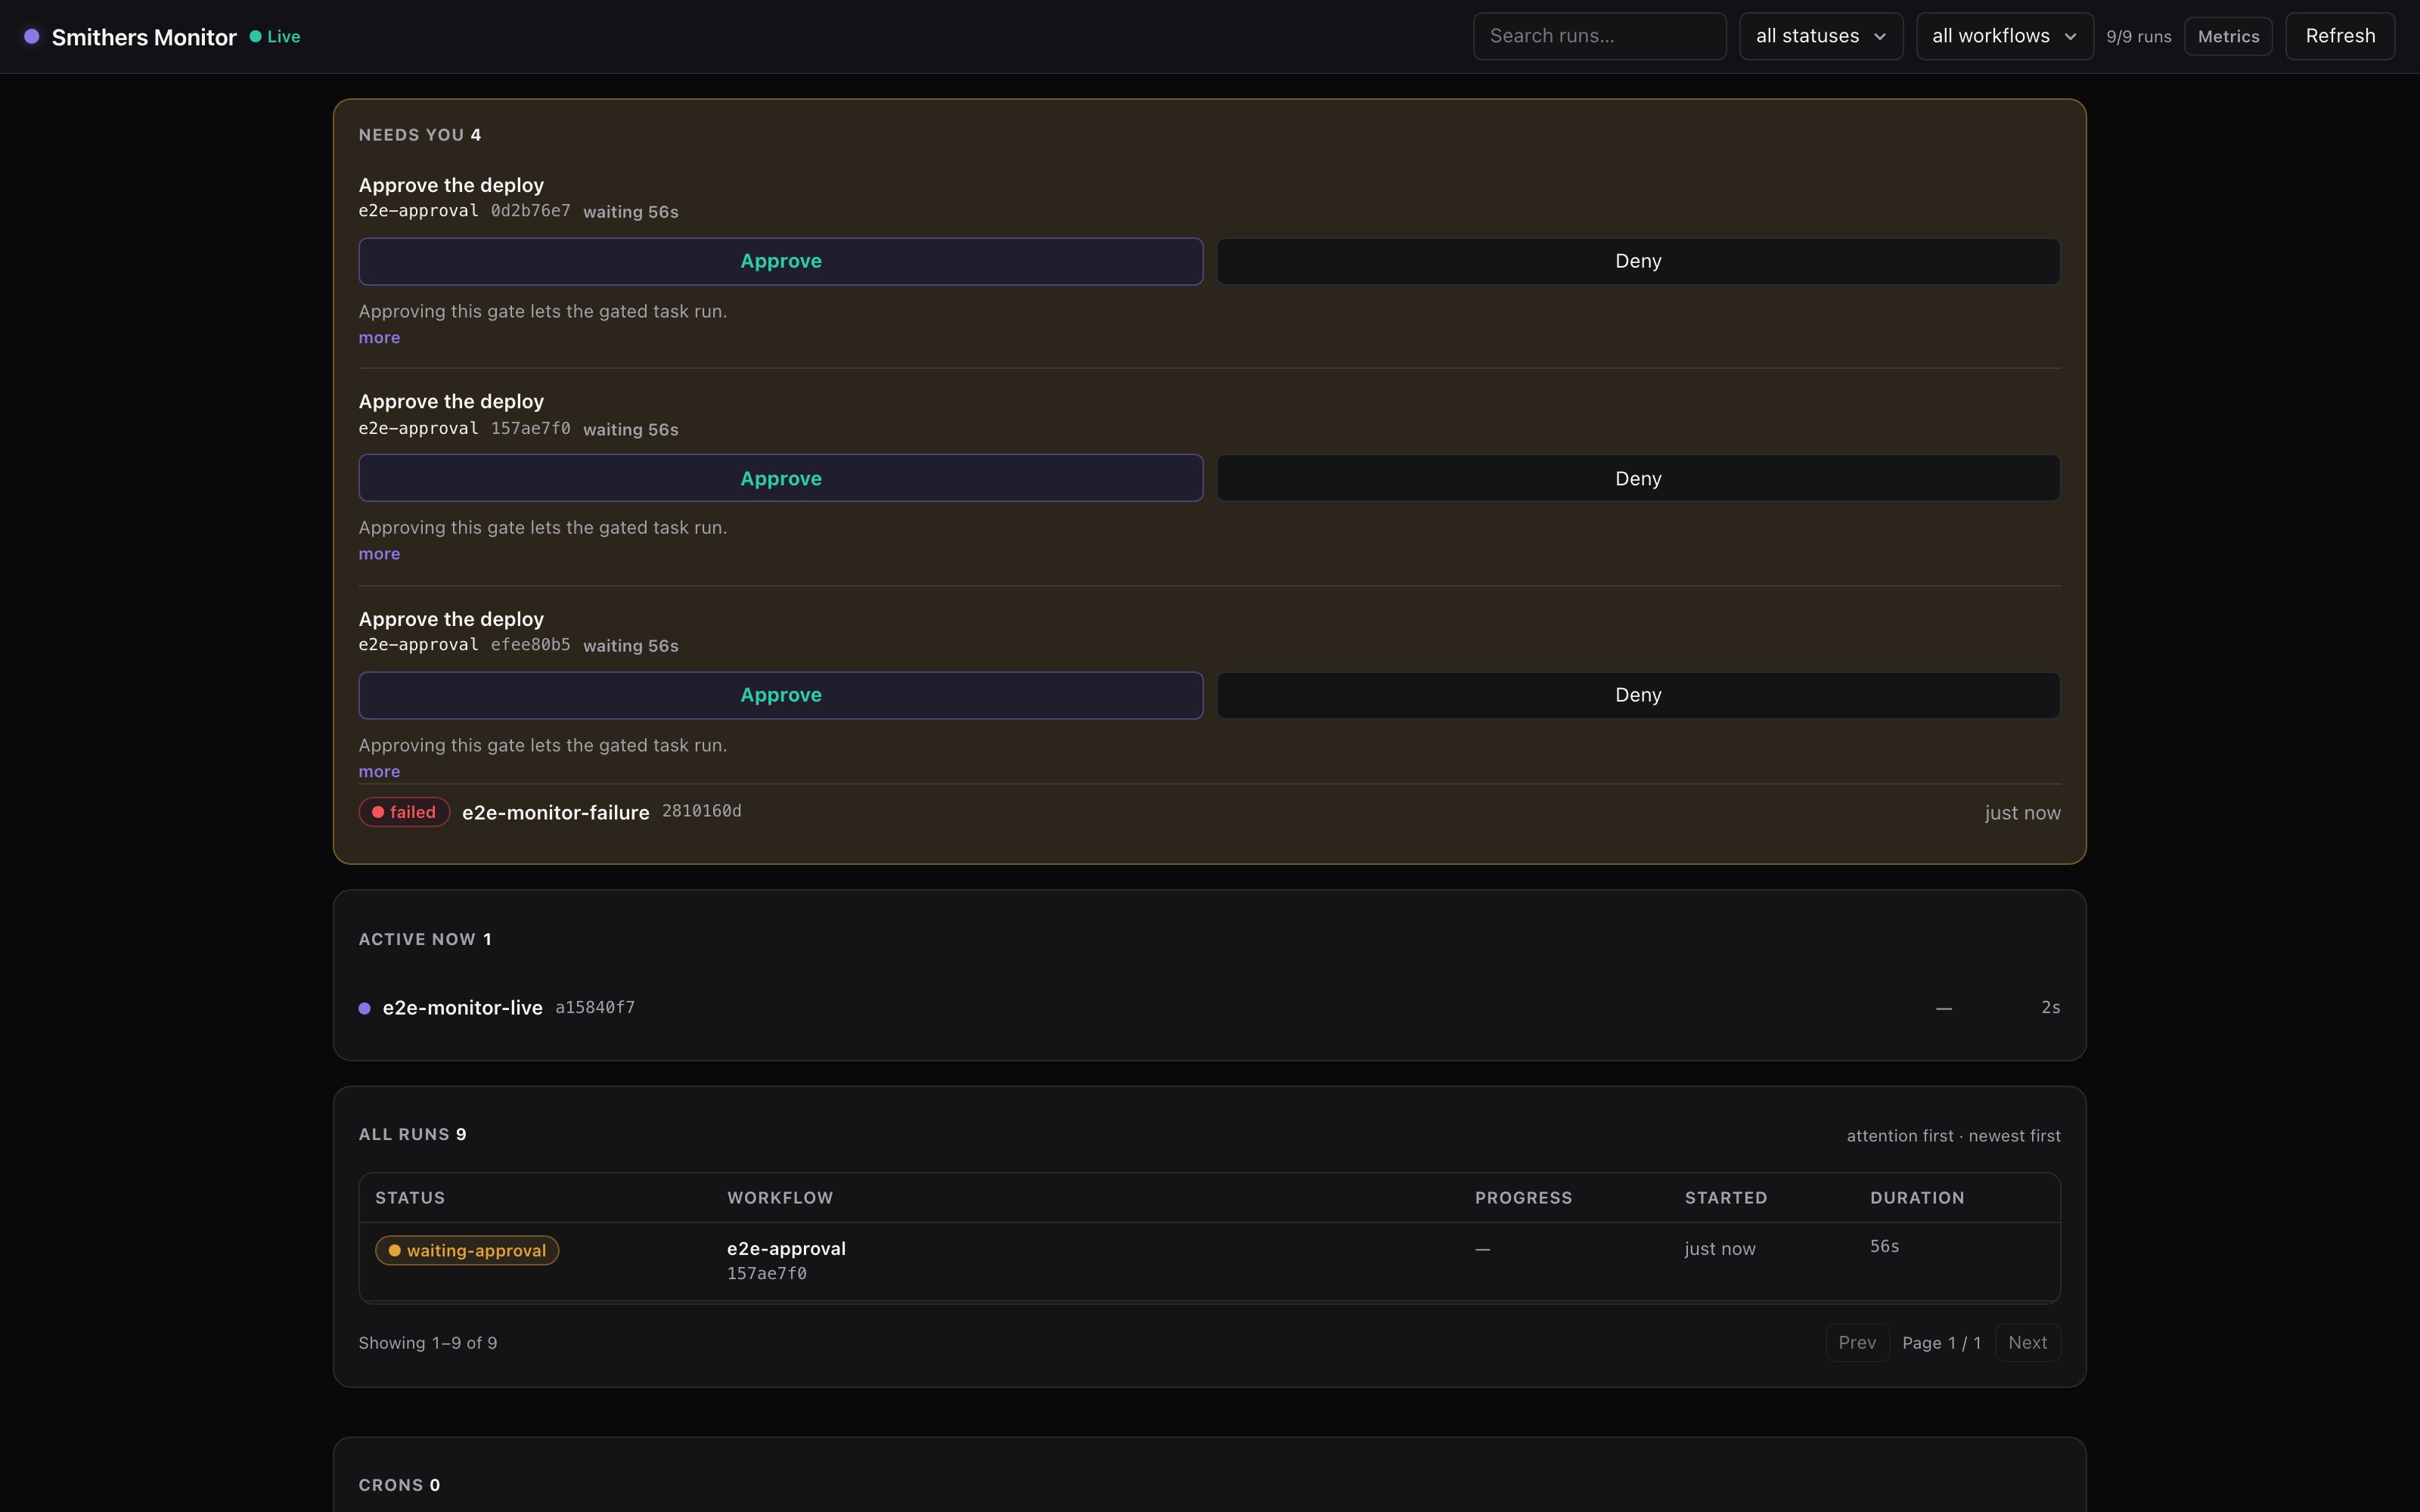The width and height of the screenshot is (2420, 1512).
Task: Focus the Search runs input field
Action: (1599, 36)
